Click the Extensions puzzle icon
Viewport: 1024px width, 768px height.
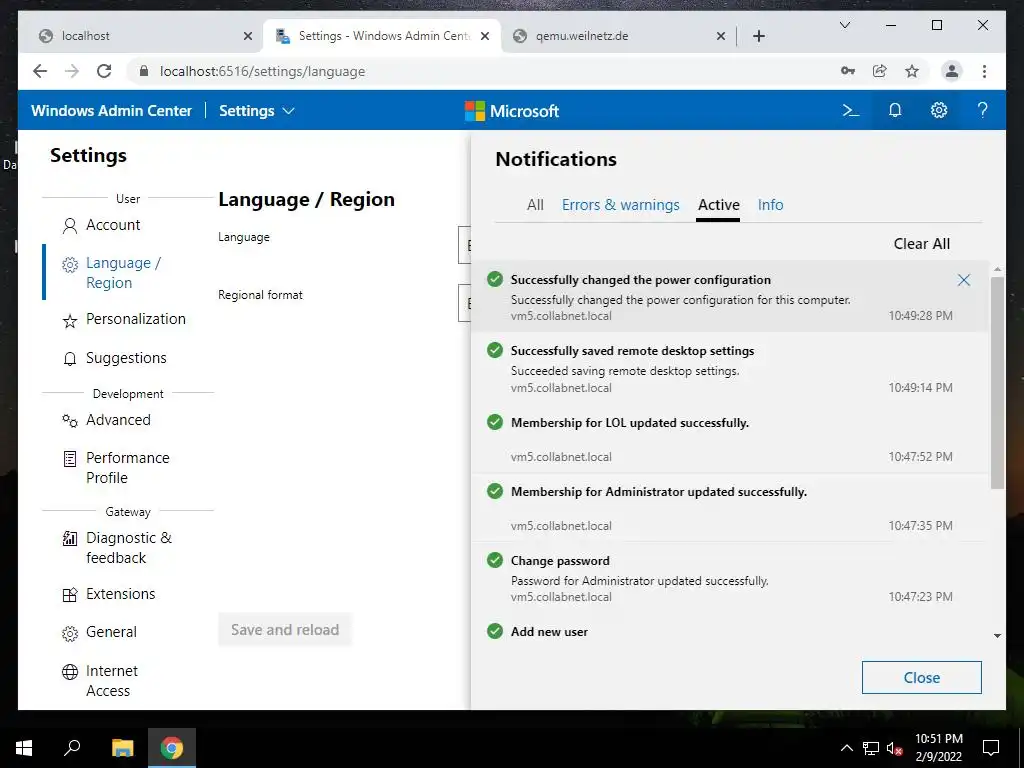(69, 595)
